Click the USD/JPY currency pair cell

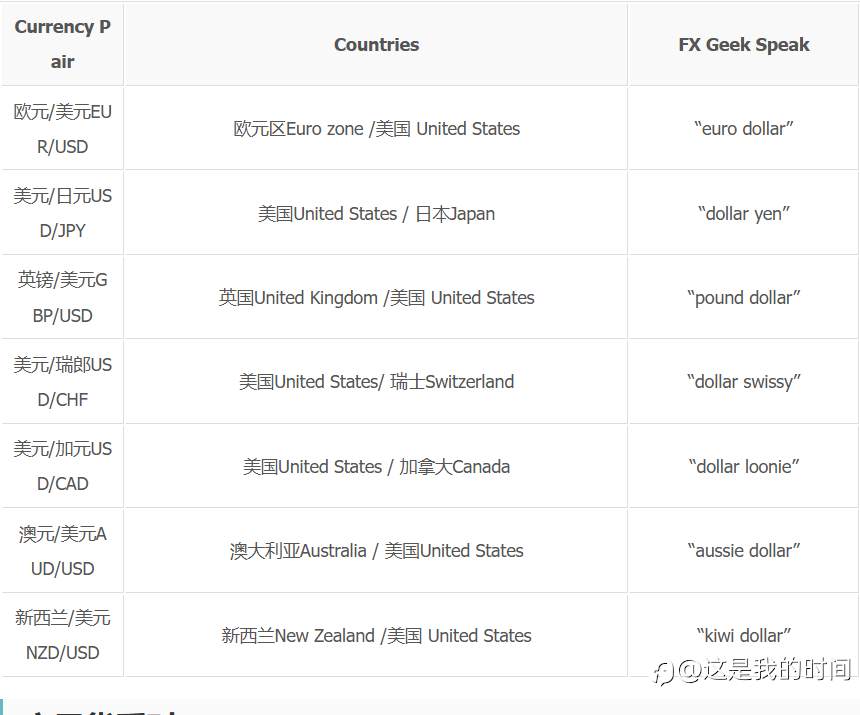coord(63,213)
